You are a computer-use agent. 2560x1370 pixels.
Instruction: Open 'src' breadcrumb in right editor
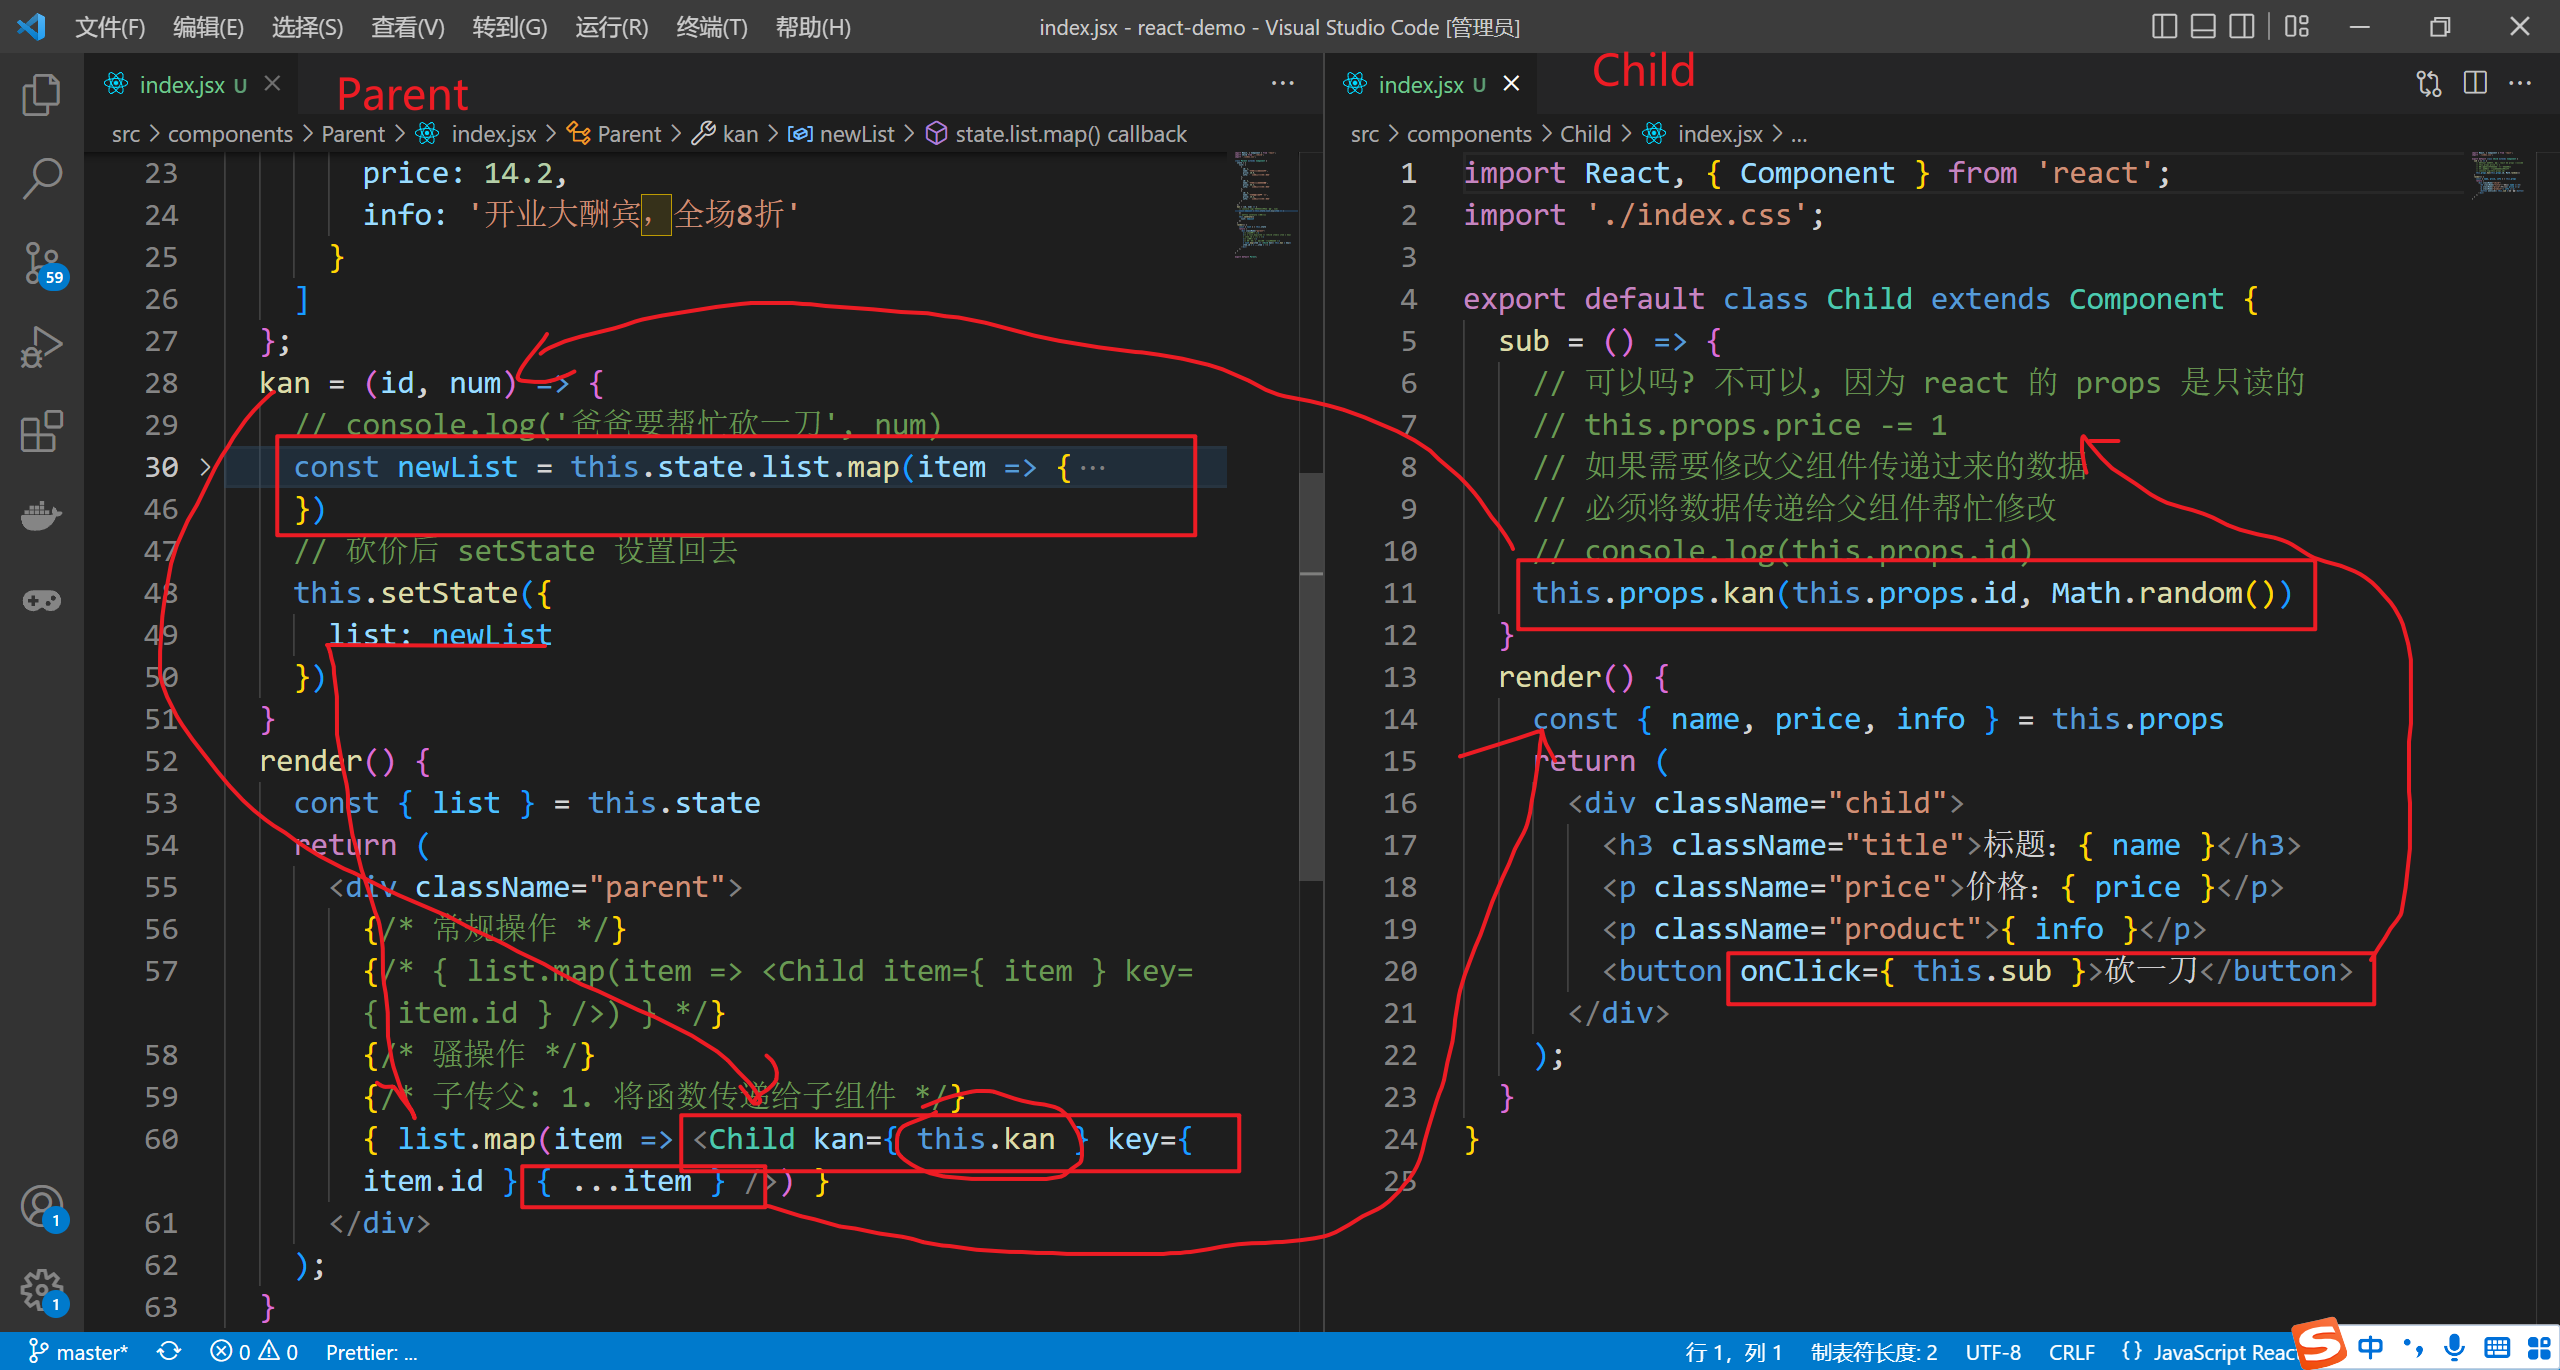[x=1364, y=134]
